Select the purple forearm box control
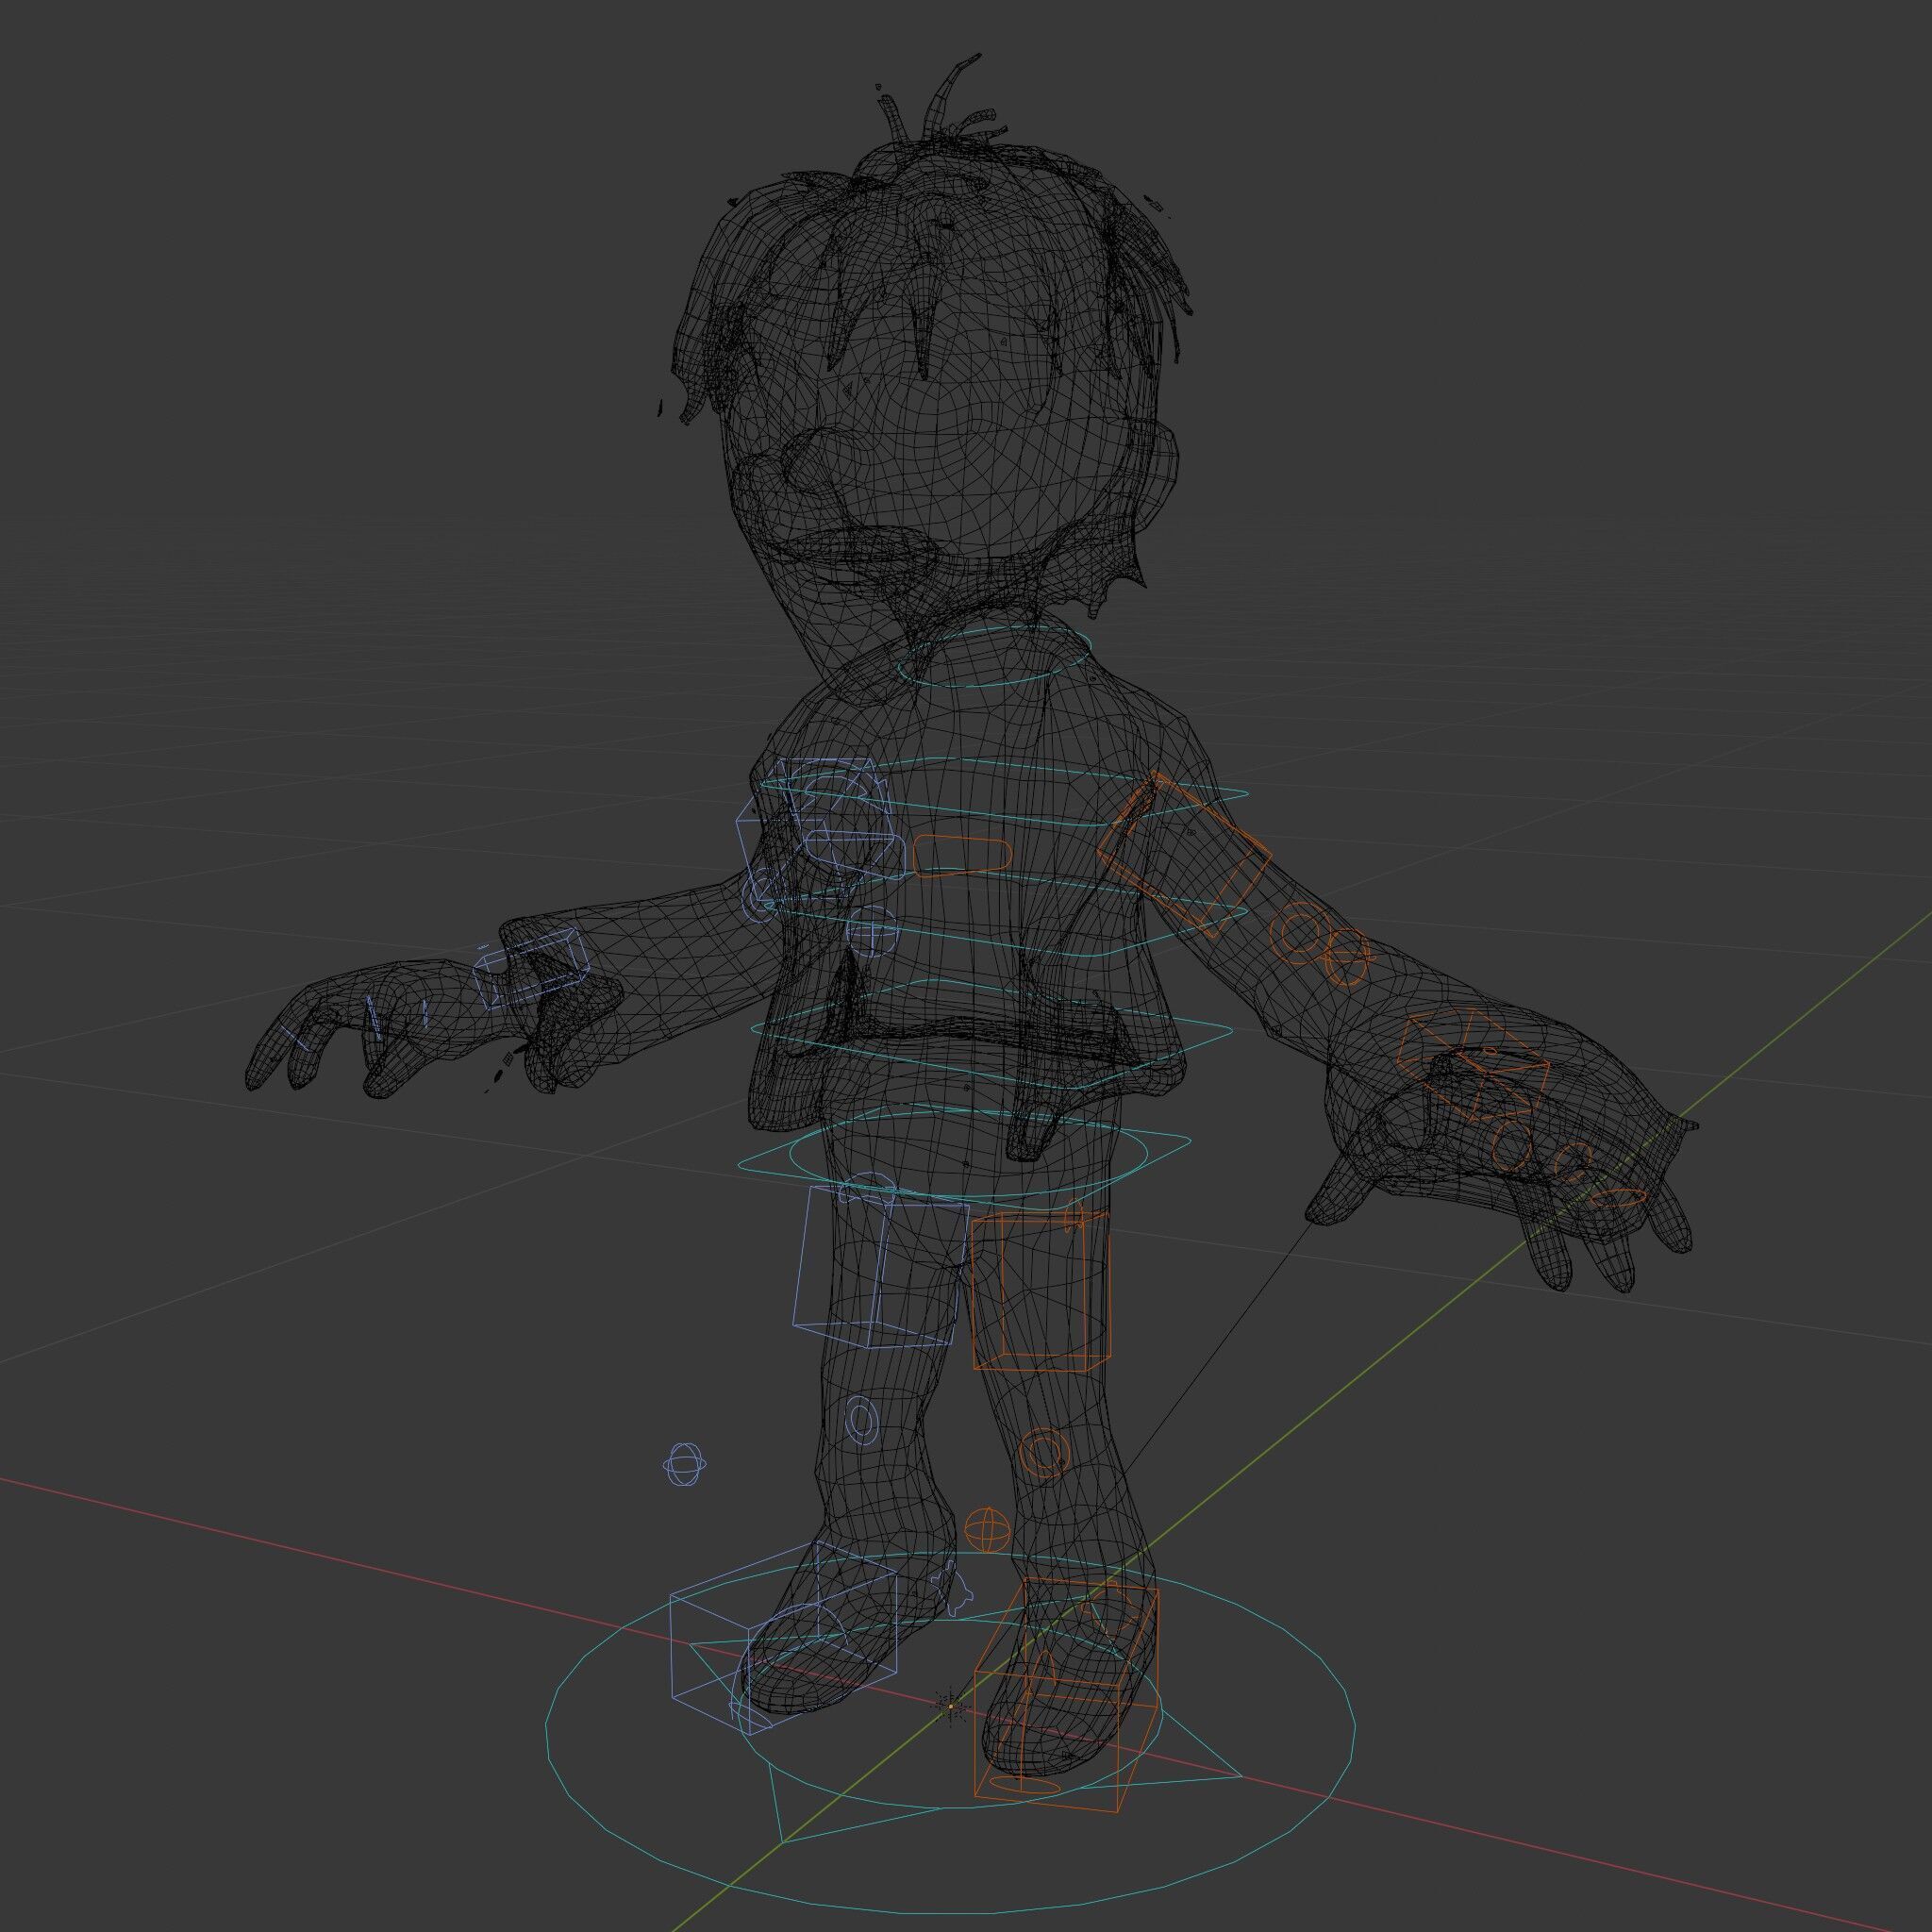Image resolution: width=1932 pixels, height=1932 pixels. point(531,967)
